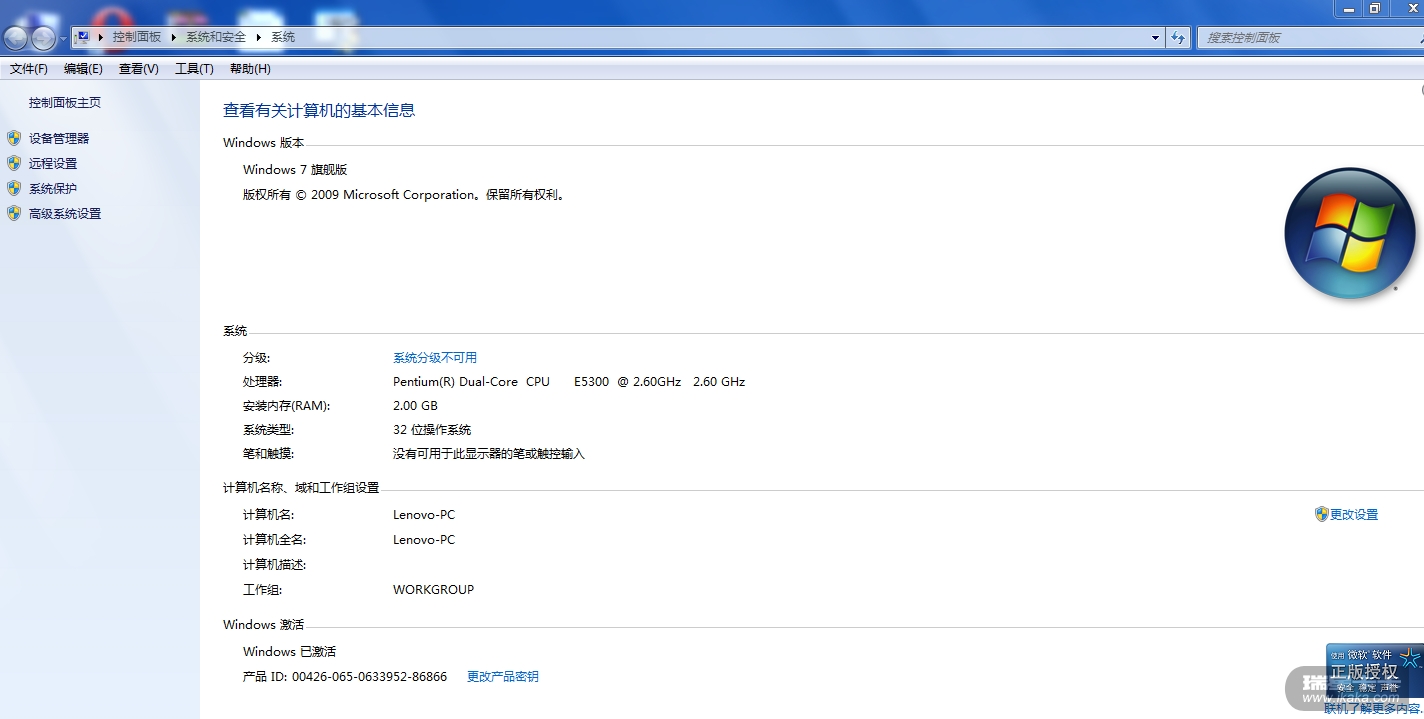The height and width of the screenshot is (719, 1424).
Task: Open the 工具(T) menu
Action: tap(194, 69)
